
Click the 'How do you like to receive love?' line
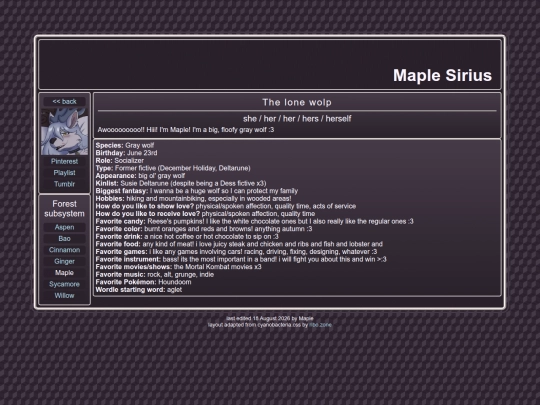click(205, 214)
